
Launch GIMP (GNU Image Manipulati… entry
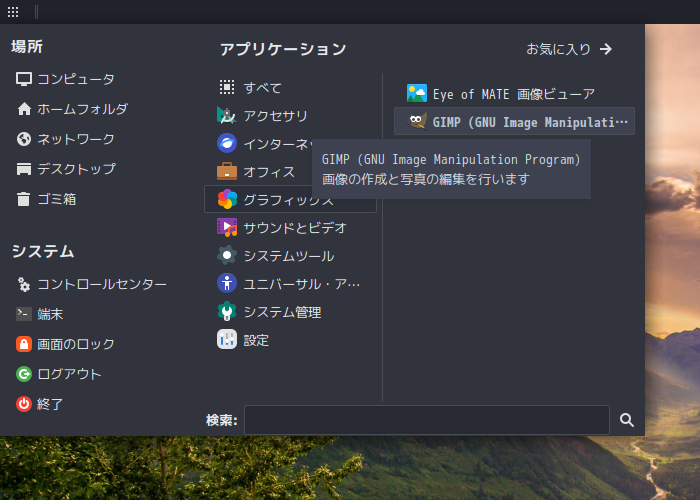[x=514, y=121]
